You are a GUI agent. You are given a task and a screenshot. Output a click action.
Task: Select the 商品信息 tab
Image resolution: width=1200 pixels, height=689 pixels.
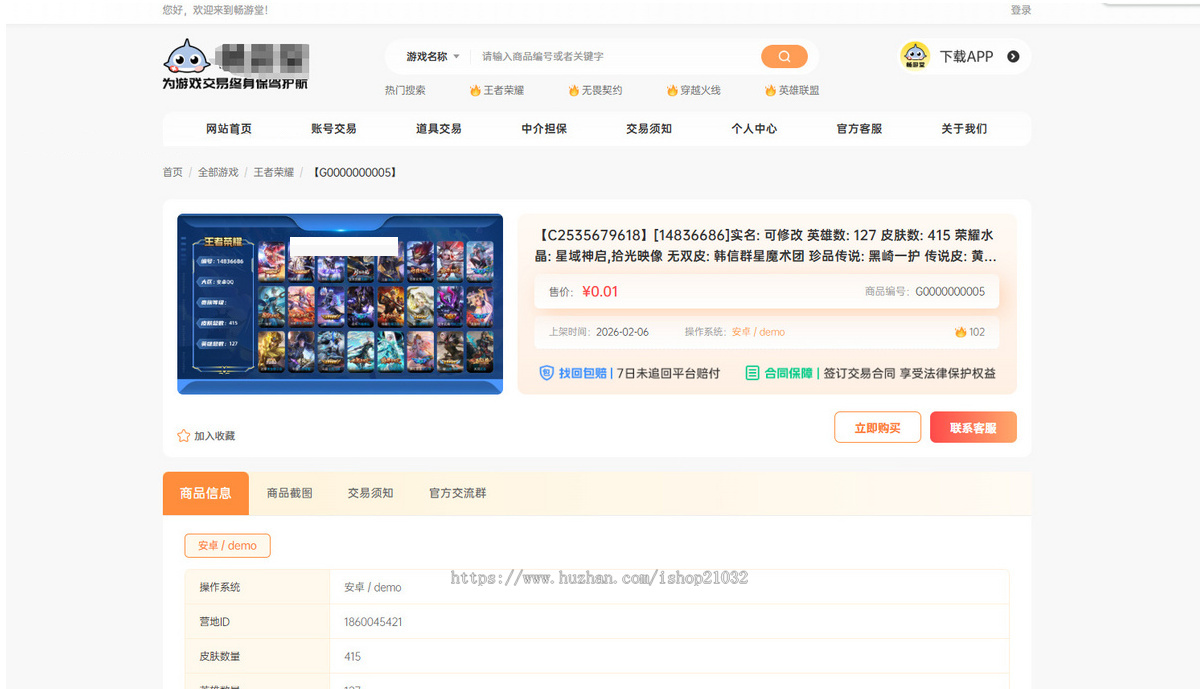tap(206, 493)
